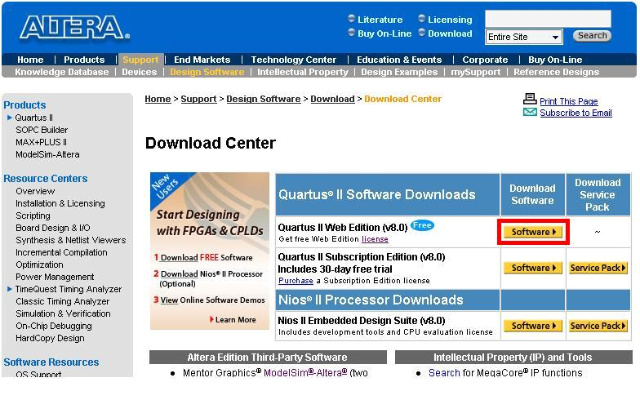Open Power Management sidebar link
640x418 pixels.
click(x=55, y=277)
